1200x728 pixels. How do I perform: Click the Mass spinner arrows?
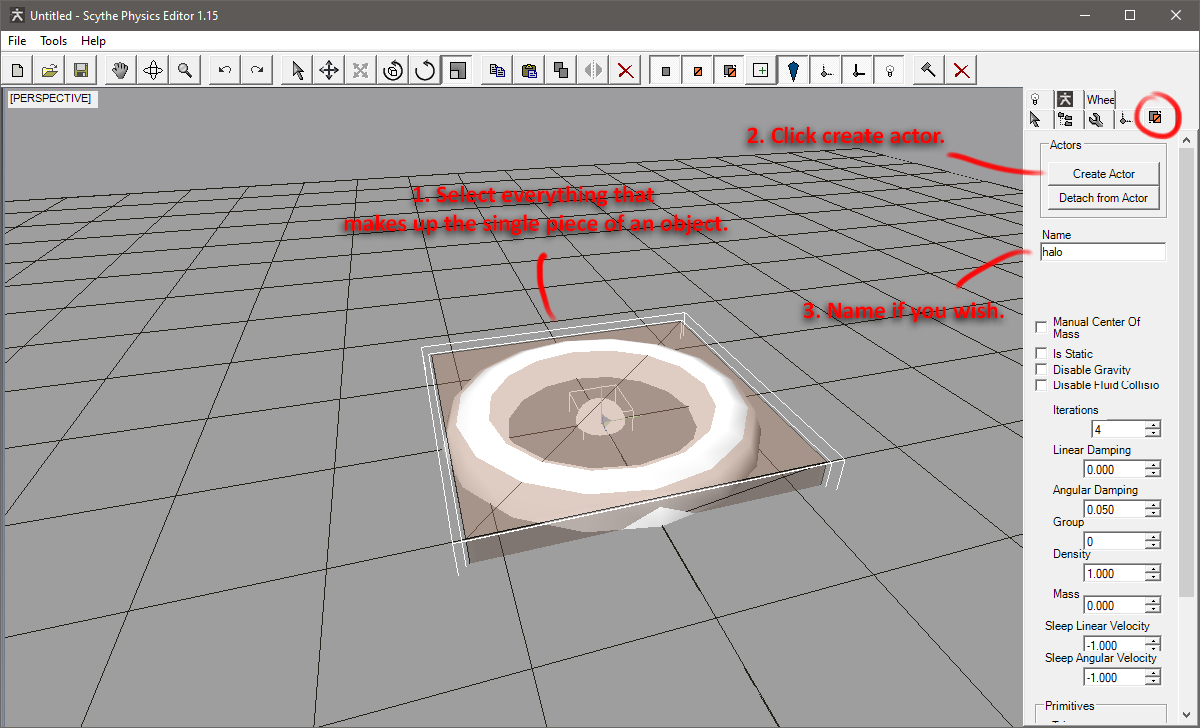point(1153,605)
